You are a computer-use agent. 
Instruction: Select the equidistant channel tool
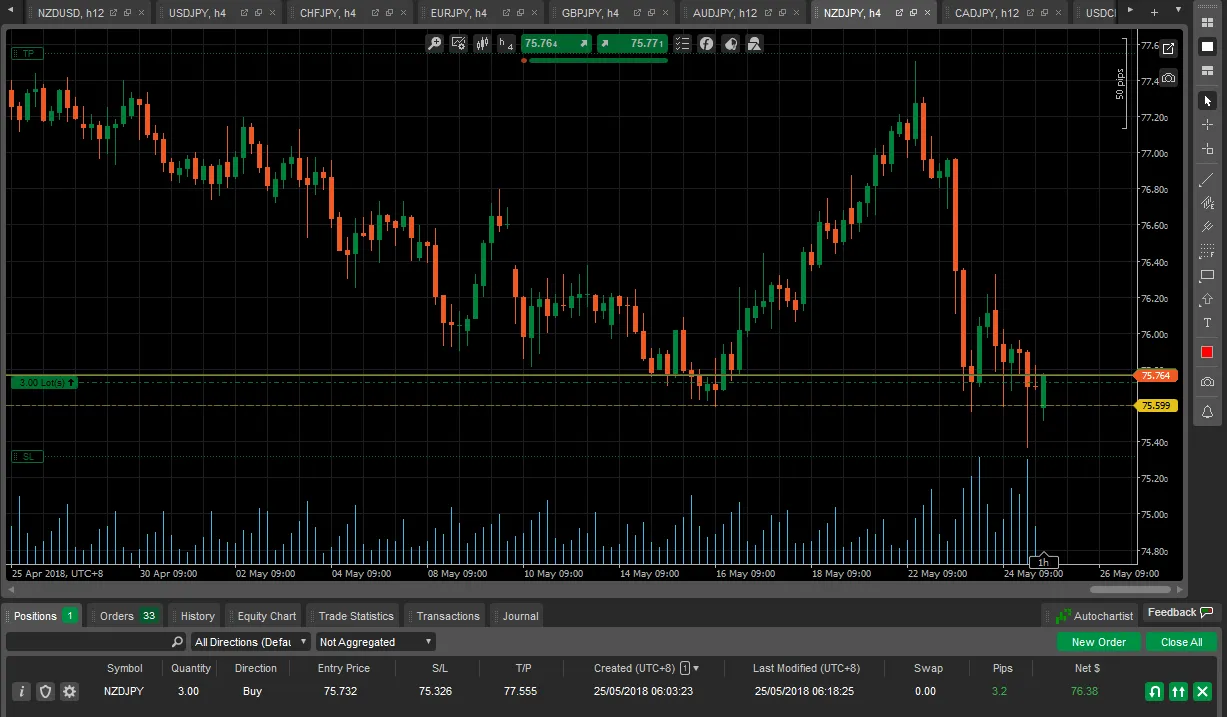(x=1207, y=203)
